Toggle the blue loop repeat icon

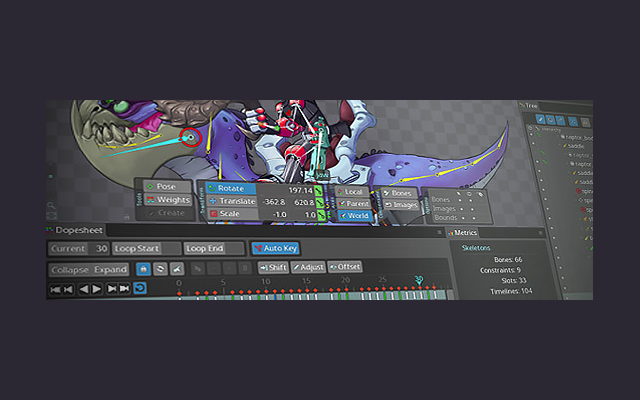click(x=140, y=288)
